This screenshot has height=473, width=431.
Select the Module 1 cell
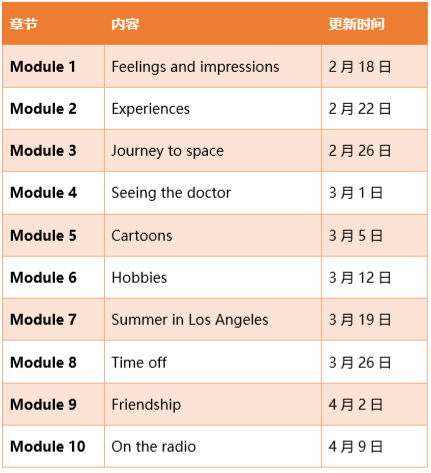point(53,66)
